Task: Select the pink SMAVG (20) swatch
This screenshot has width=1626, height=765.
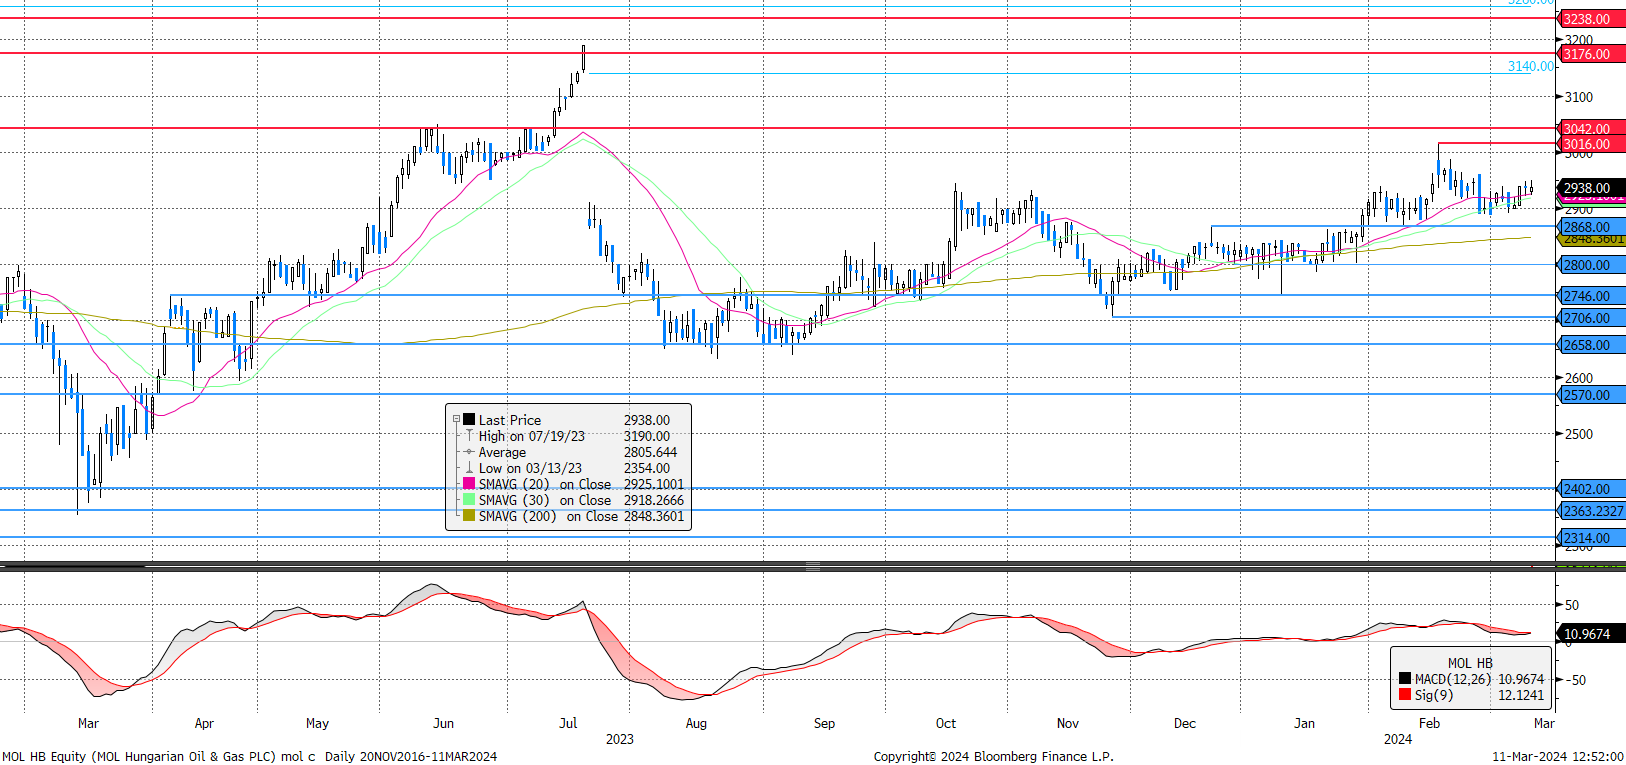Action: coord(469,484)
